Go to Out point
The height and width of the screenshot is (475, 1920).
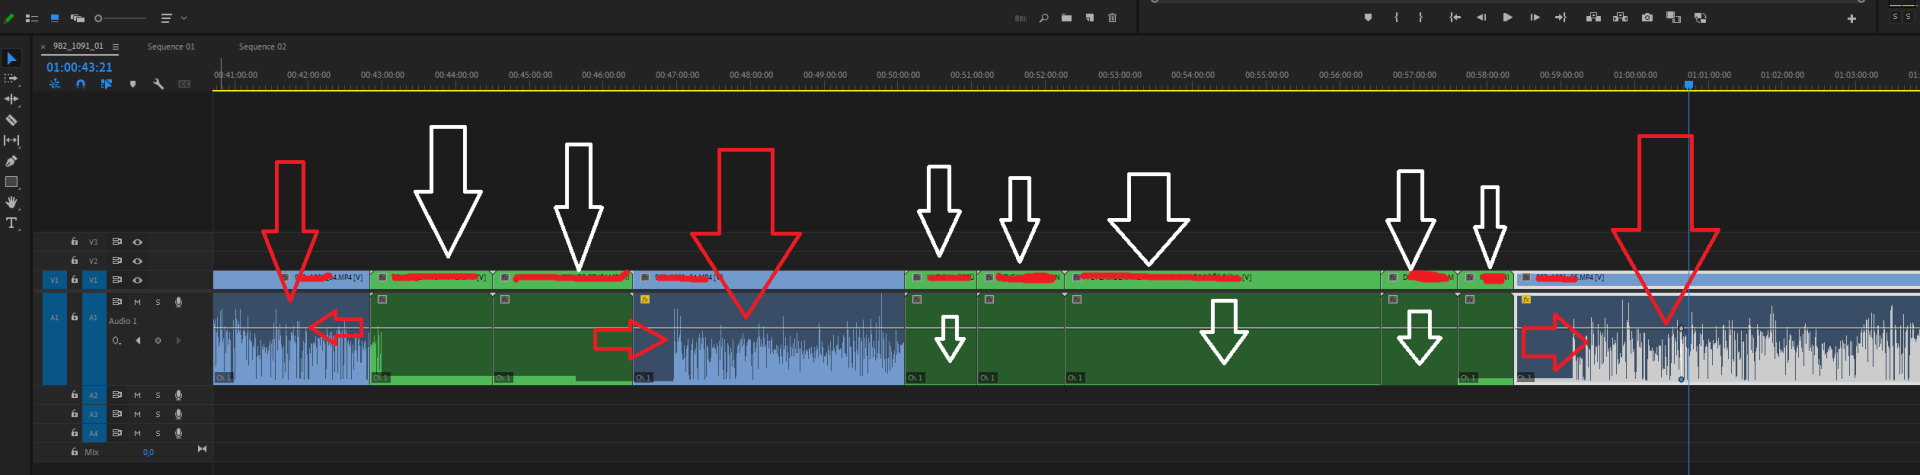coord(1560,18)
